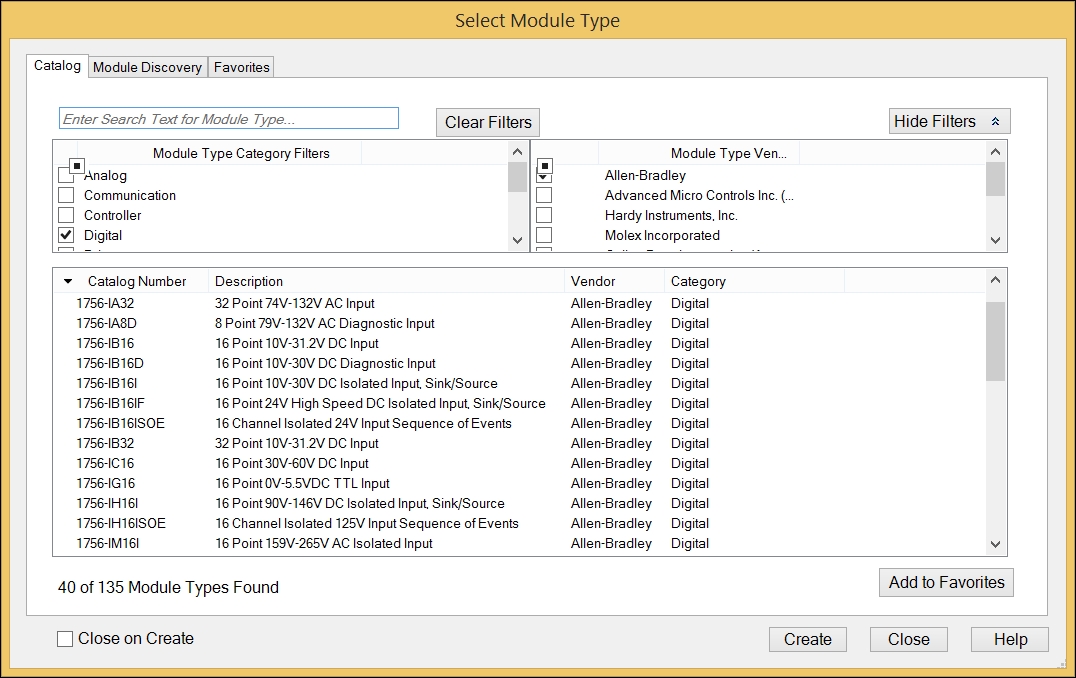Open the Favorites tab
Screen dimensions: 1076x678
pyautogui.click(x=240, y=66)
